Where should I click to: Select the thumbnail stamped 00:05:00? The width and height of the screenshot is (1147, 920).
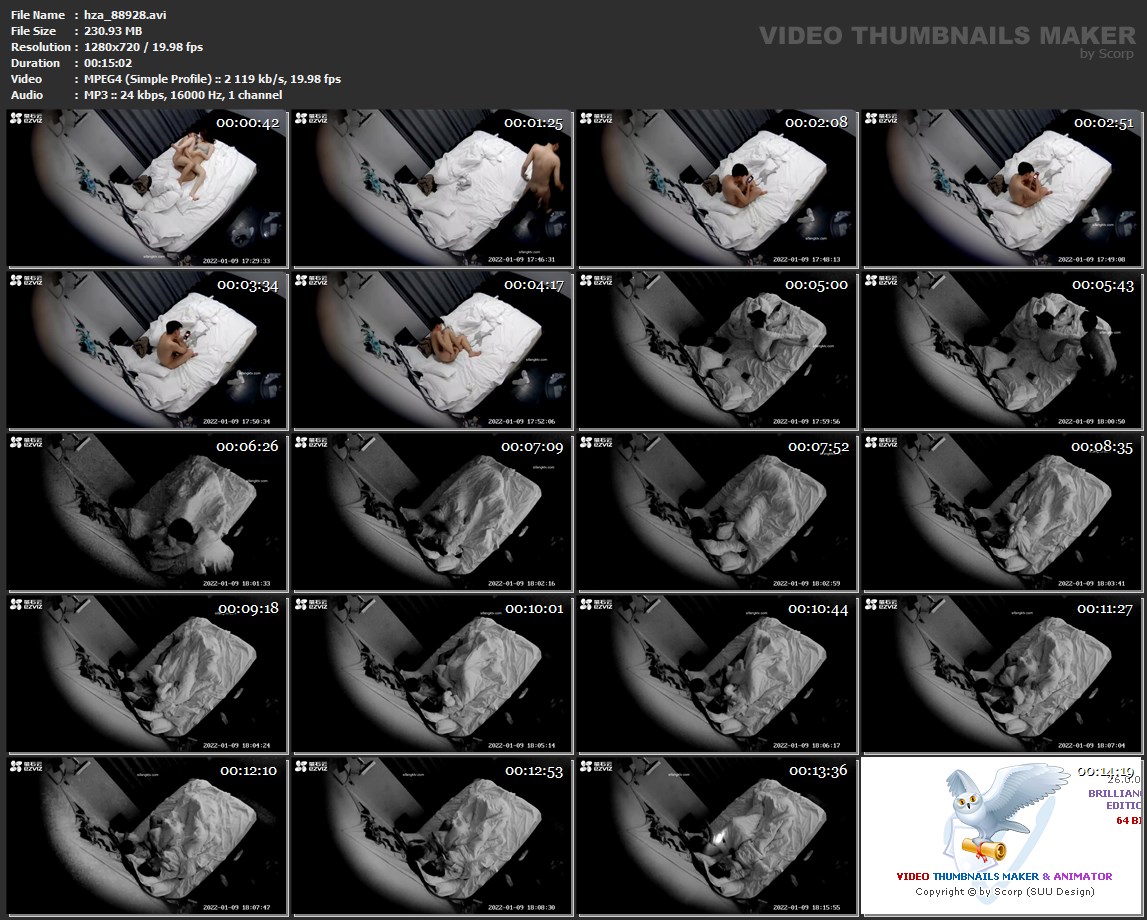[x=718, y=351]
